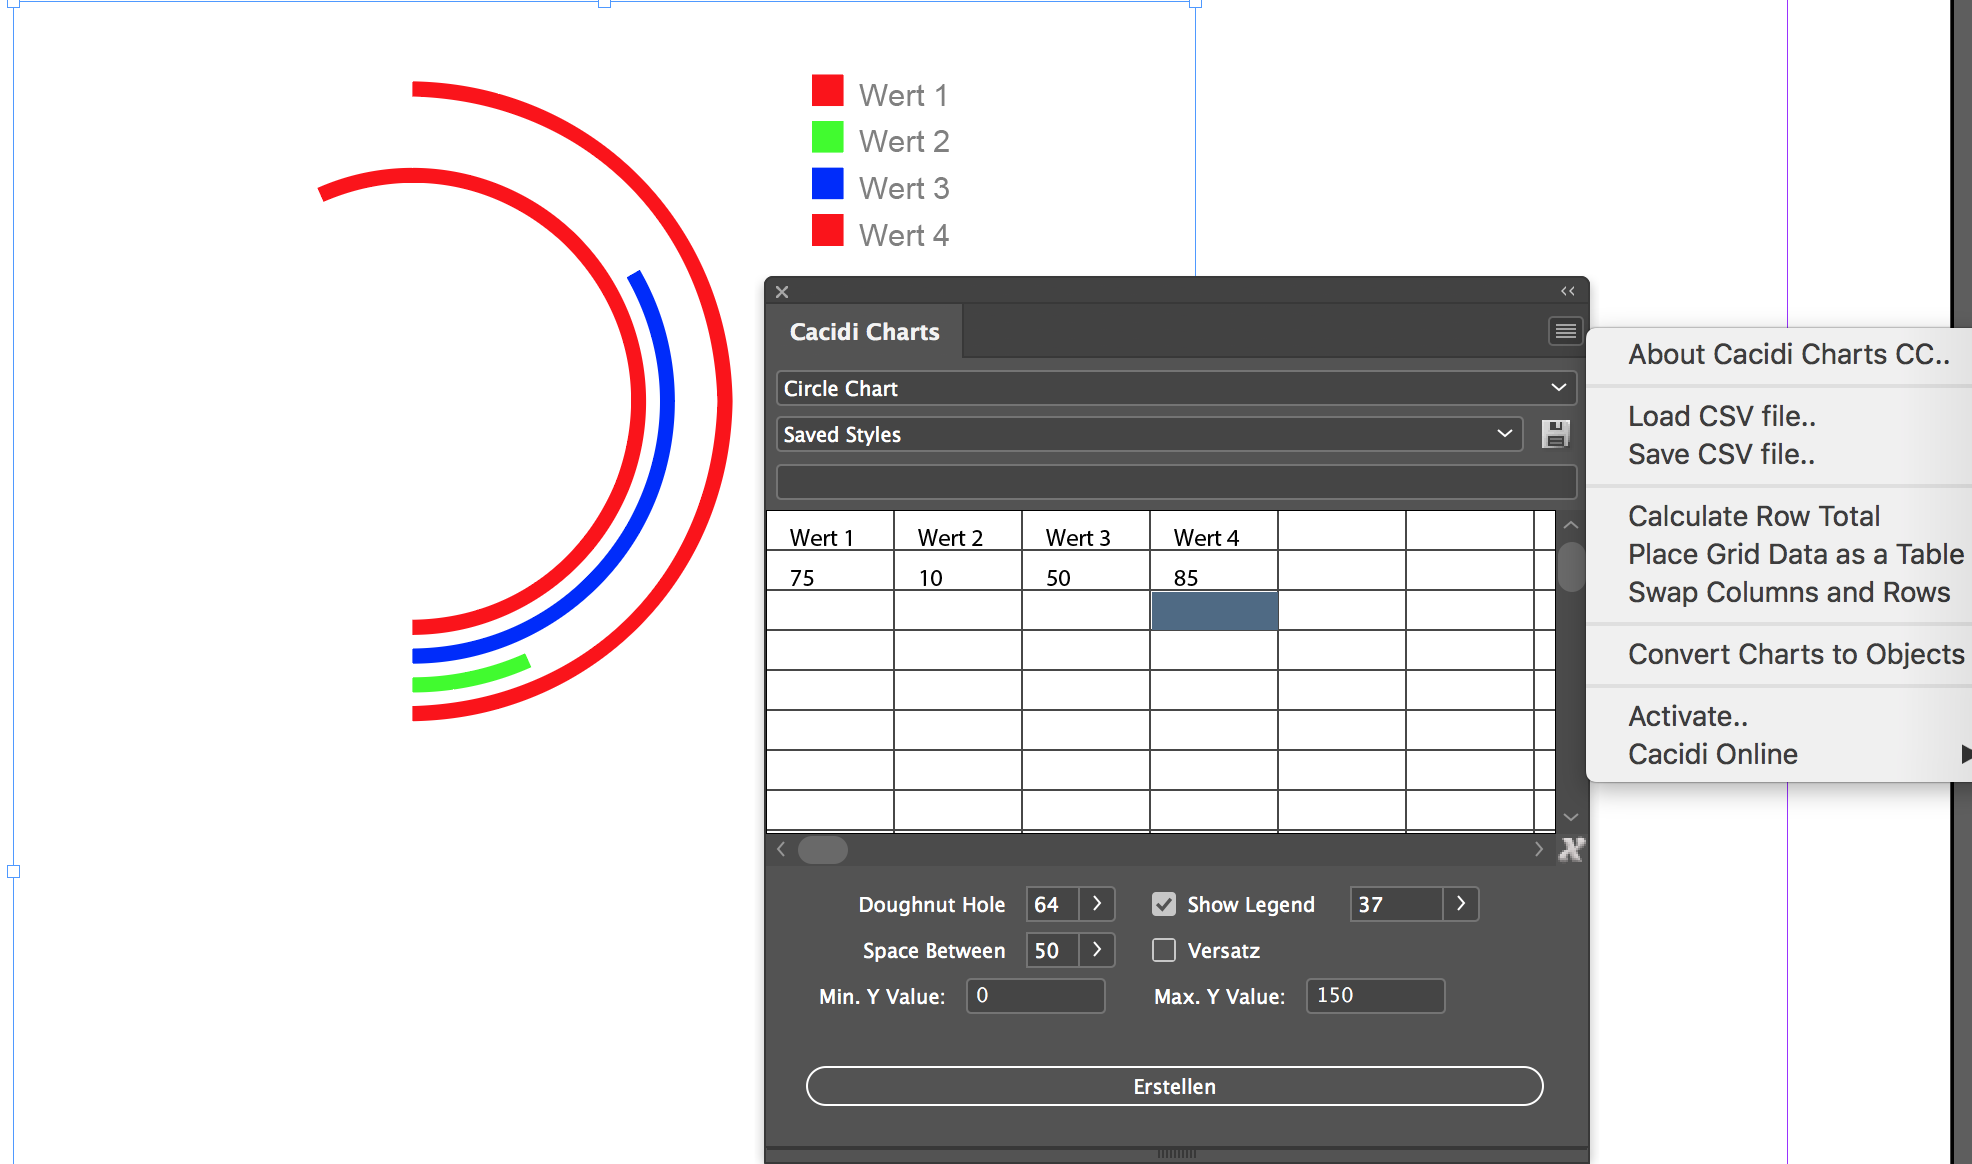The image size is (1972, 1164).
Task: Expand the Cacidi Online submenu
Action: (x=1713, y=754)
